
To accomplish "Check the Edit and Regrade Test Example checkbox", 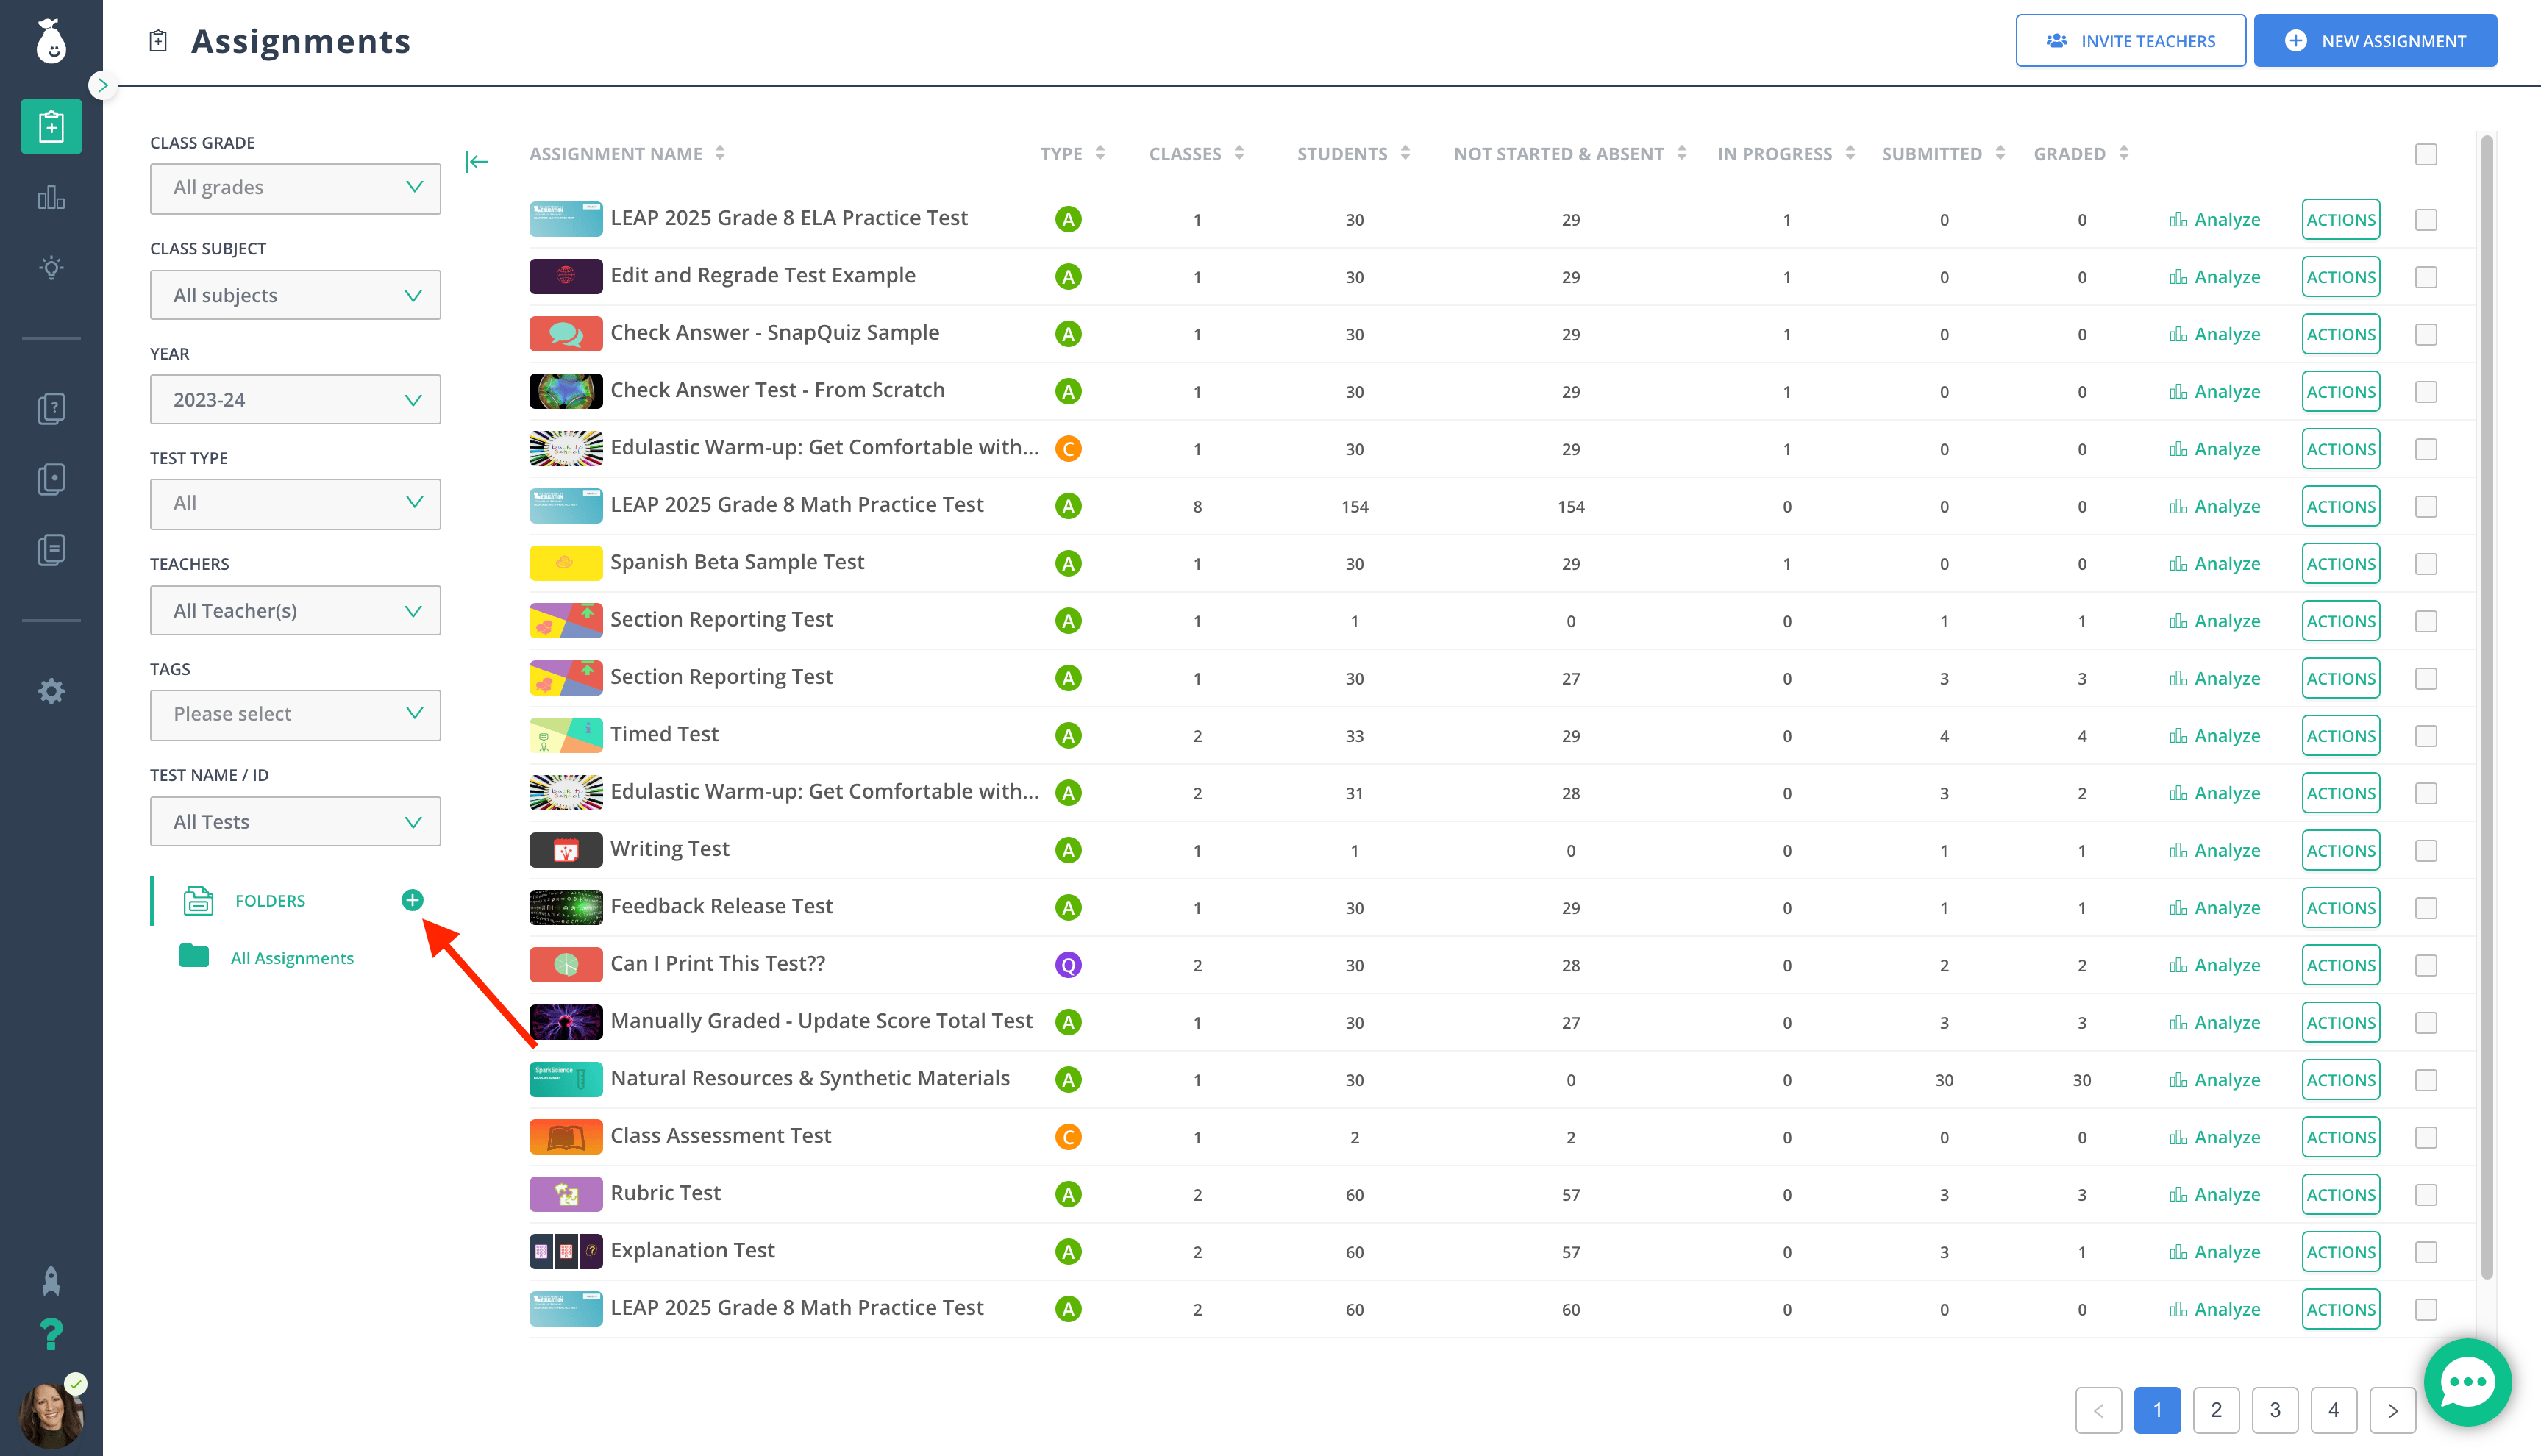I will [2425, 277].
